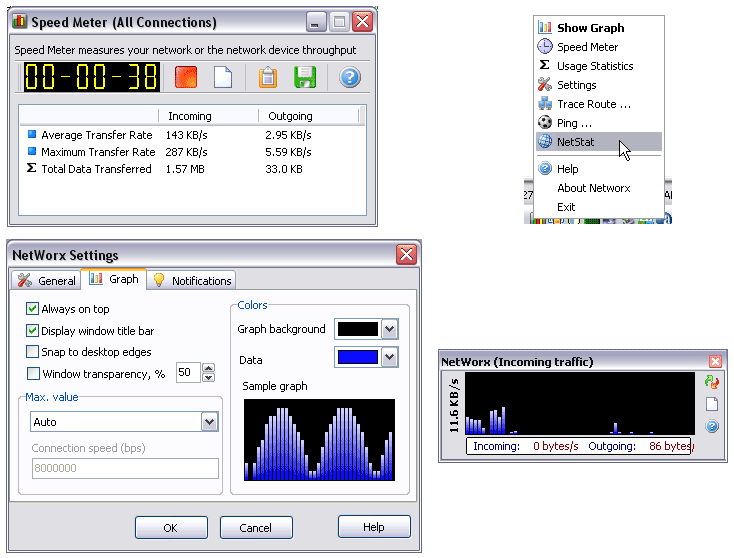
Task: Click the Outgoing column header in Speed Meter
Action: pyautogui.click(x=308, y=116)
